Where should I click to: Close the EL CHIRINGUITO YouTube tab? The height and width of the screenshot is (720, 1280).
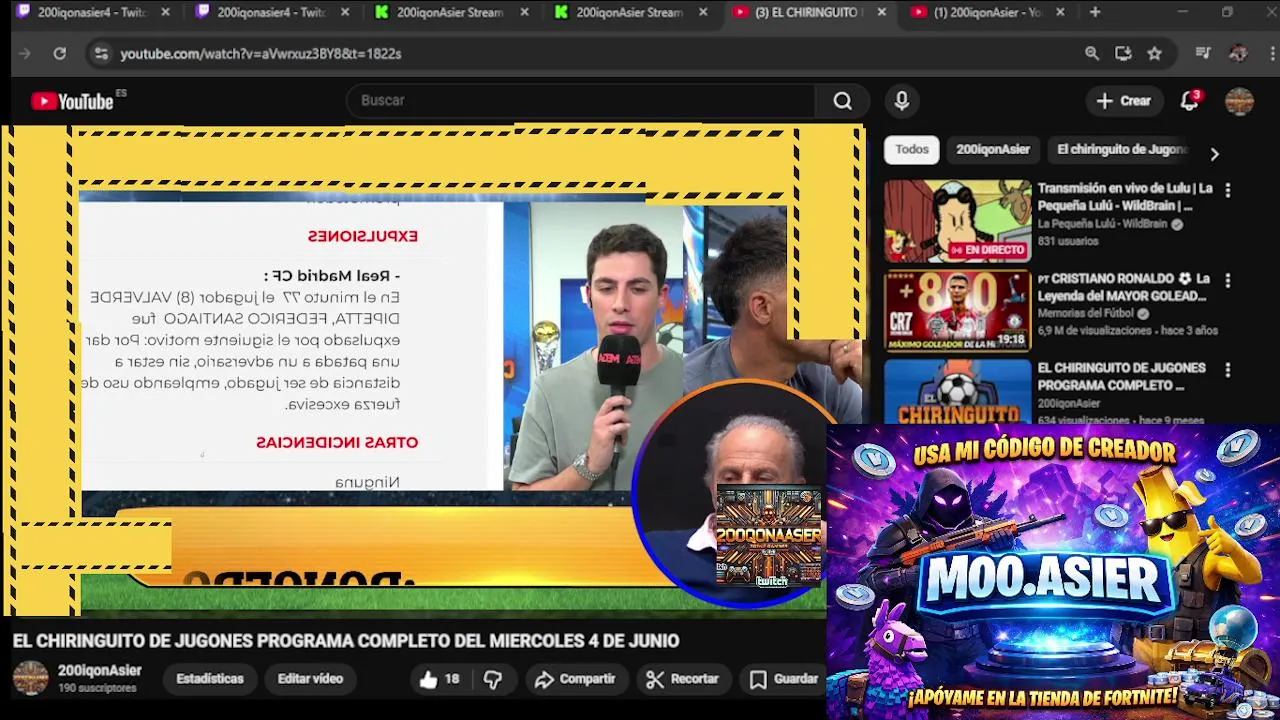pos(881,12)
